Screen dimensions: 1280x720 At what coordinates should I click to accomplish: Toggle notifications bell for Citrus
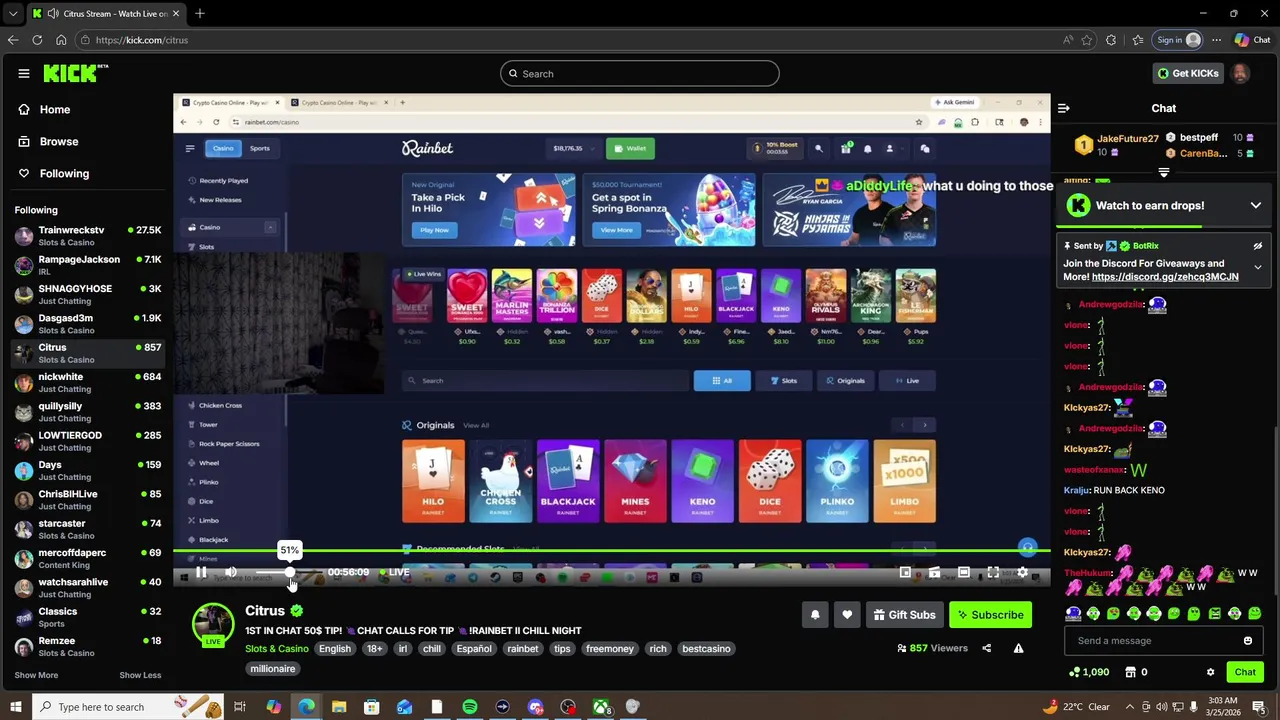[x=815, y=615]
